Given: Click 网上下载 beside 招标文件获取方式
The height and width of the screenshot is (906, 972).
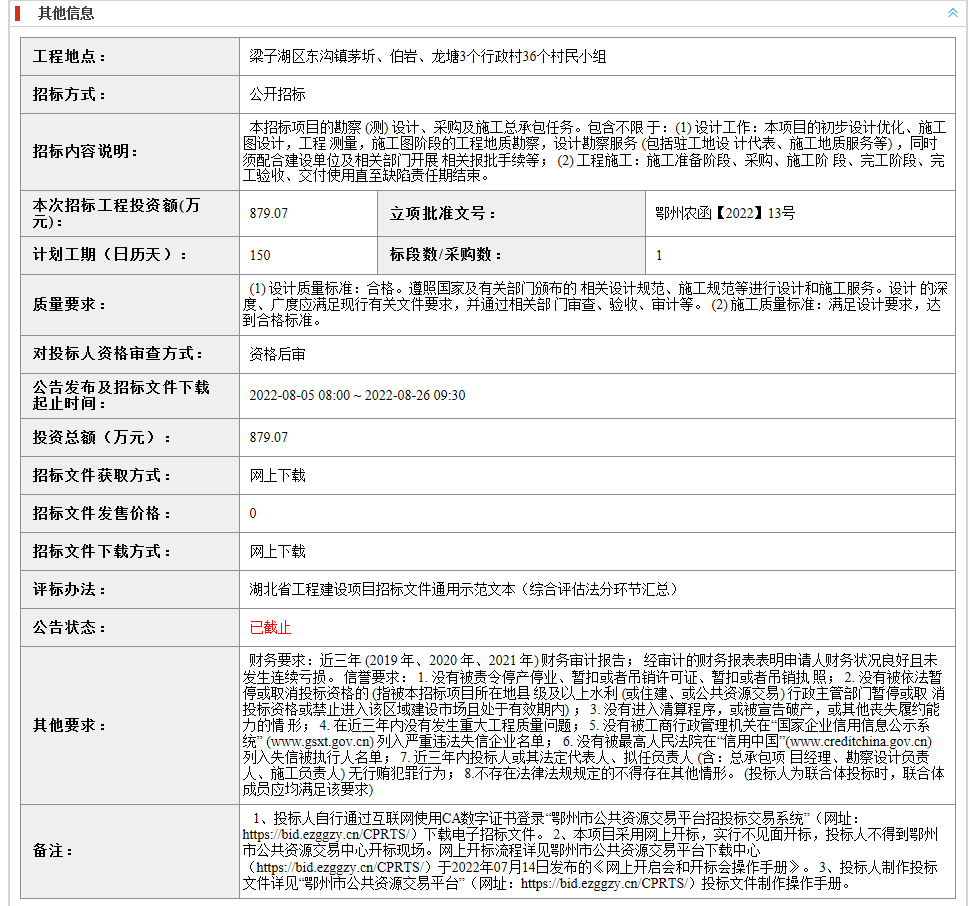Looking at the screenshot, I should point(277,476).
